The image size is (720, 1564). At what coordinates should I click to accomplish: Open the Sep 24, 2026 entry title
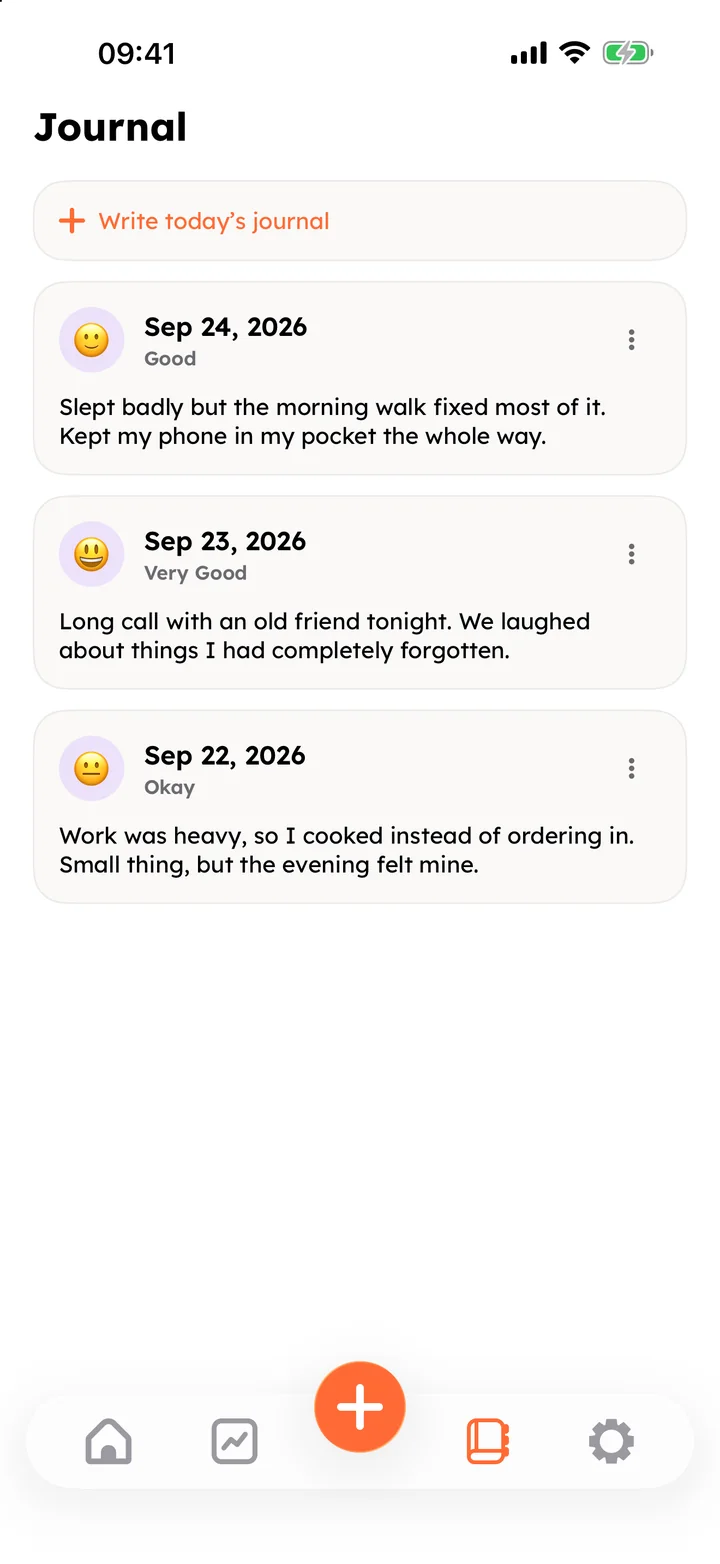(225, 327)
